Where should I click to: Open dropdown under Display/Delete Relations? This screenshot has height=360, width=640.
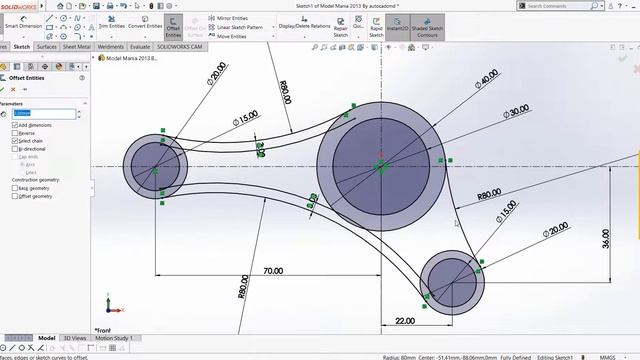(304, 37)
